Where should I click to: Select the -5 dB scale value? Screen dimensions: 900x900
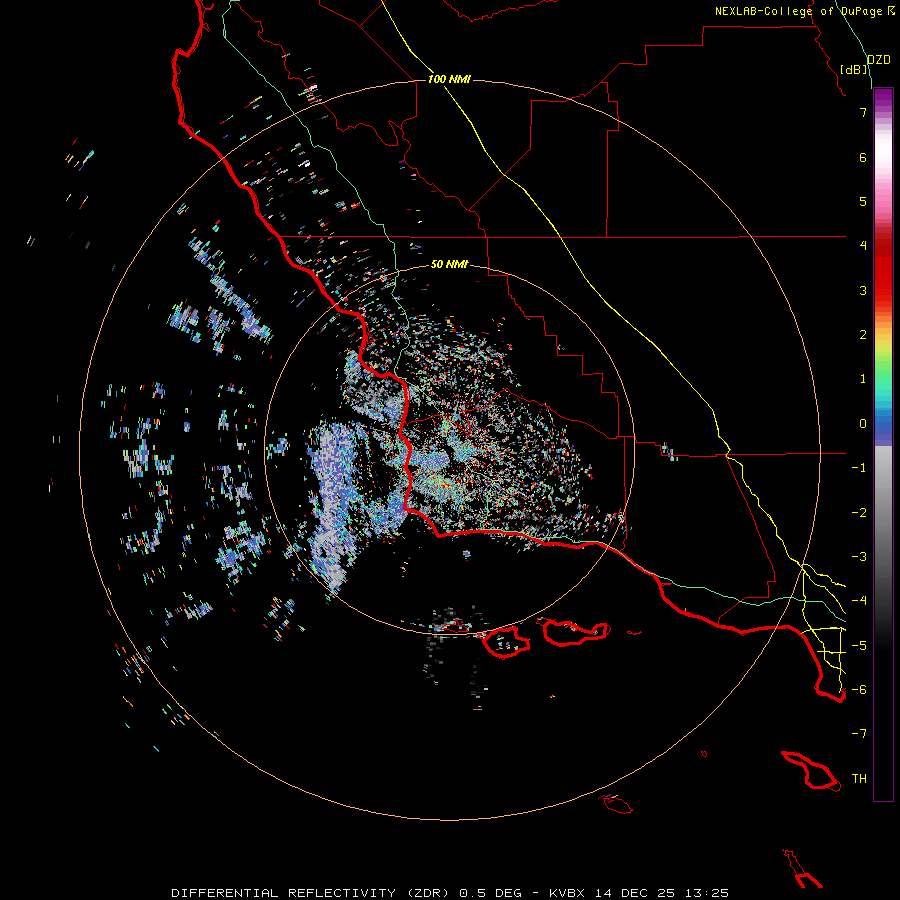[859, 645]
